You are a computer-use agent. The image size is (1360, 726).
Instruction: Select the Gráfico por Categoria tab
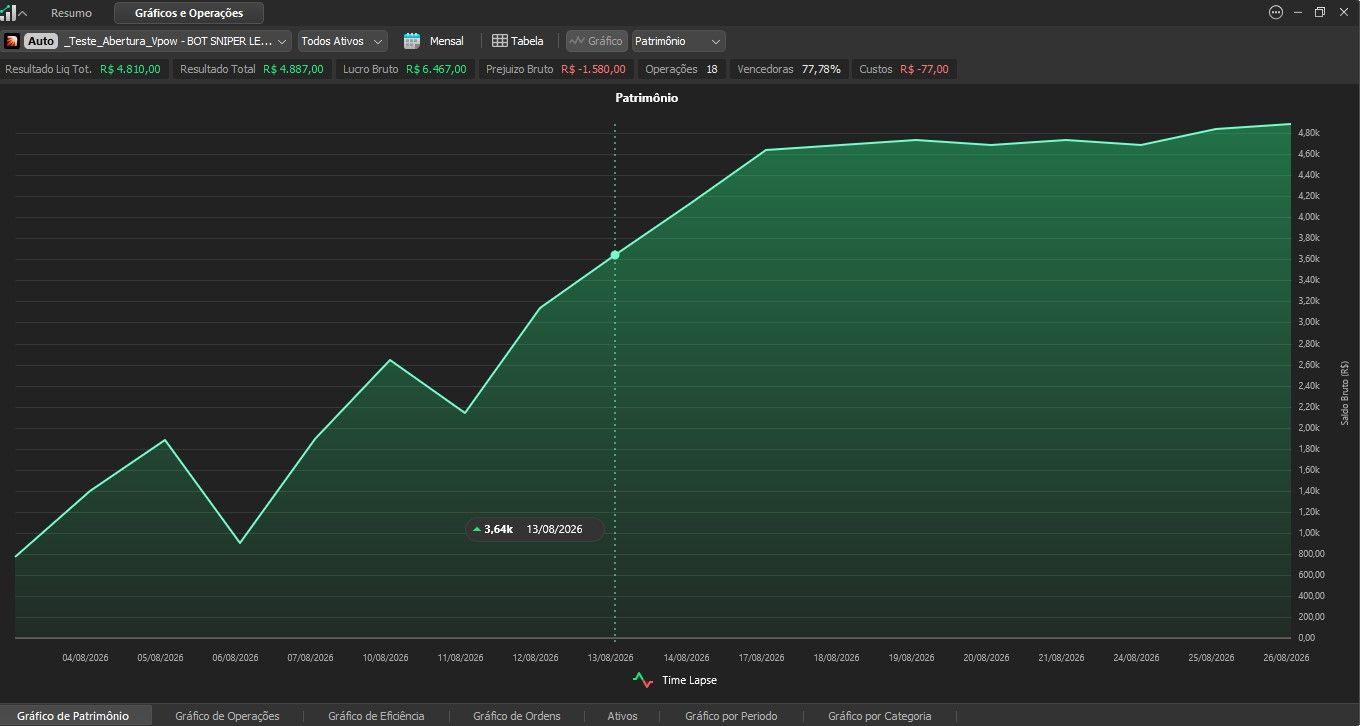click(x=880, y=716)
